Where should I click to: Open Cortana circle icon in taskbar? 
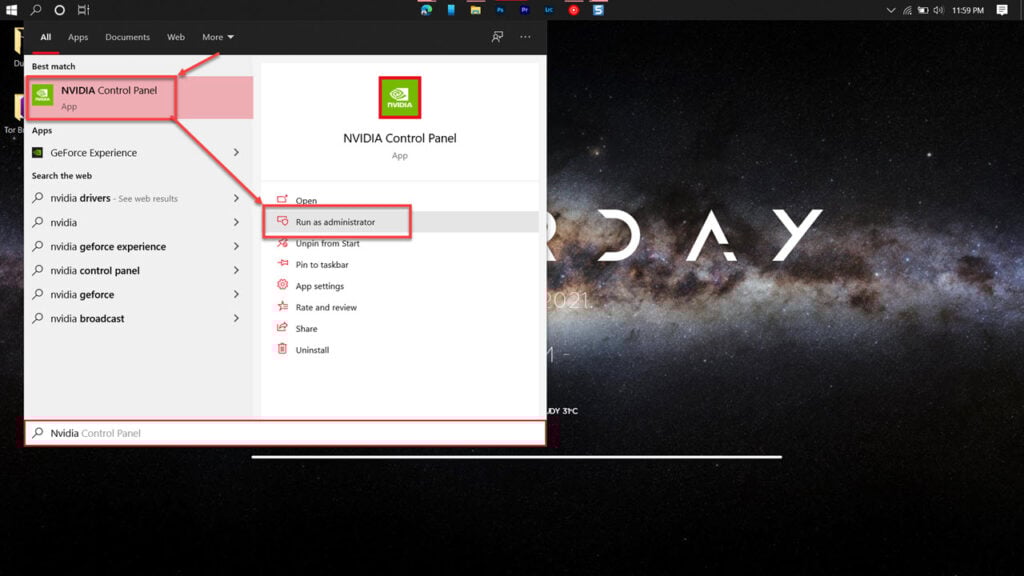coord(59,10)
